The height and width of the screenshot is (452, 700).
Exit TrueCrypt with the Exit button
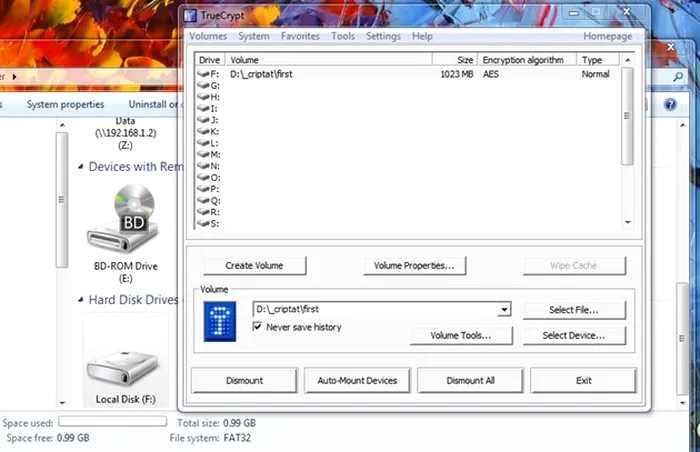tap(583, 381)
